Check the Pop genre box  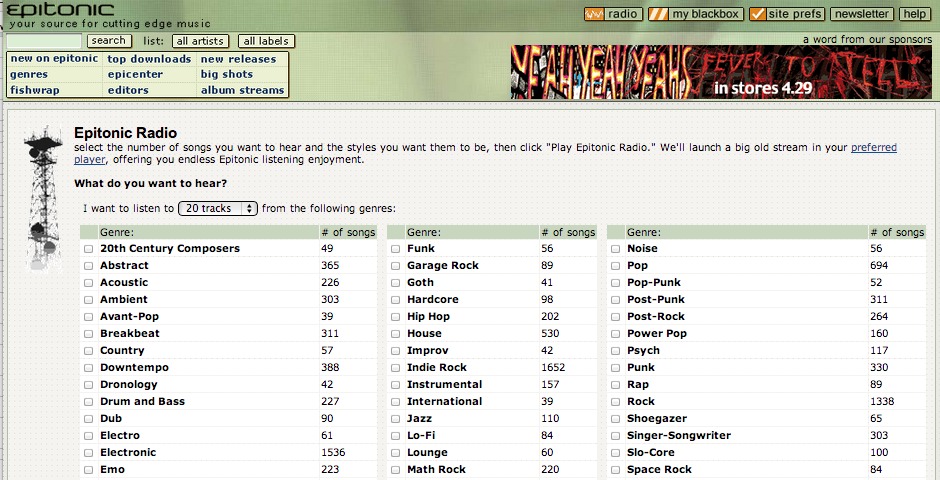[x=616, y=265]
